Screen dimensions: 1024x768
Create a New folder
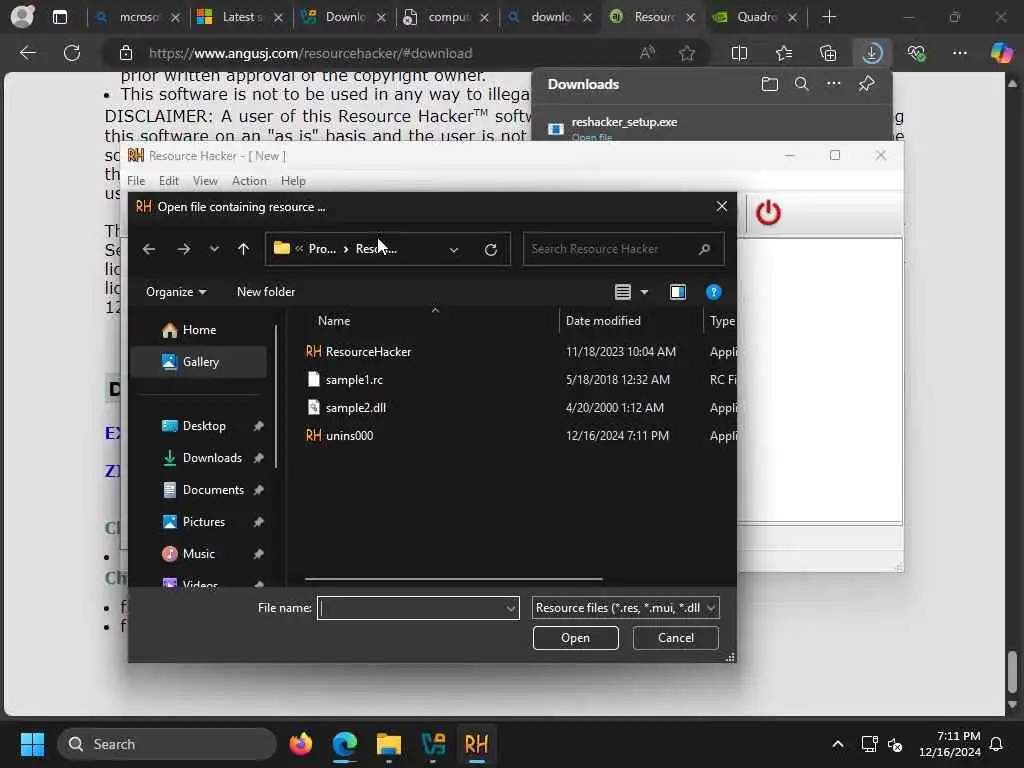click(266, 292)
